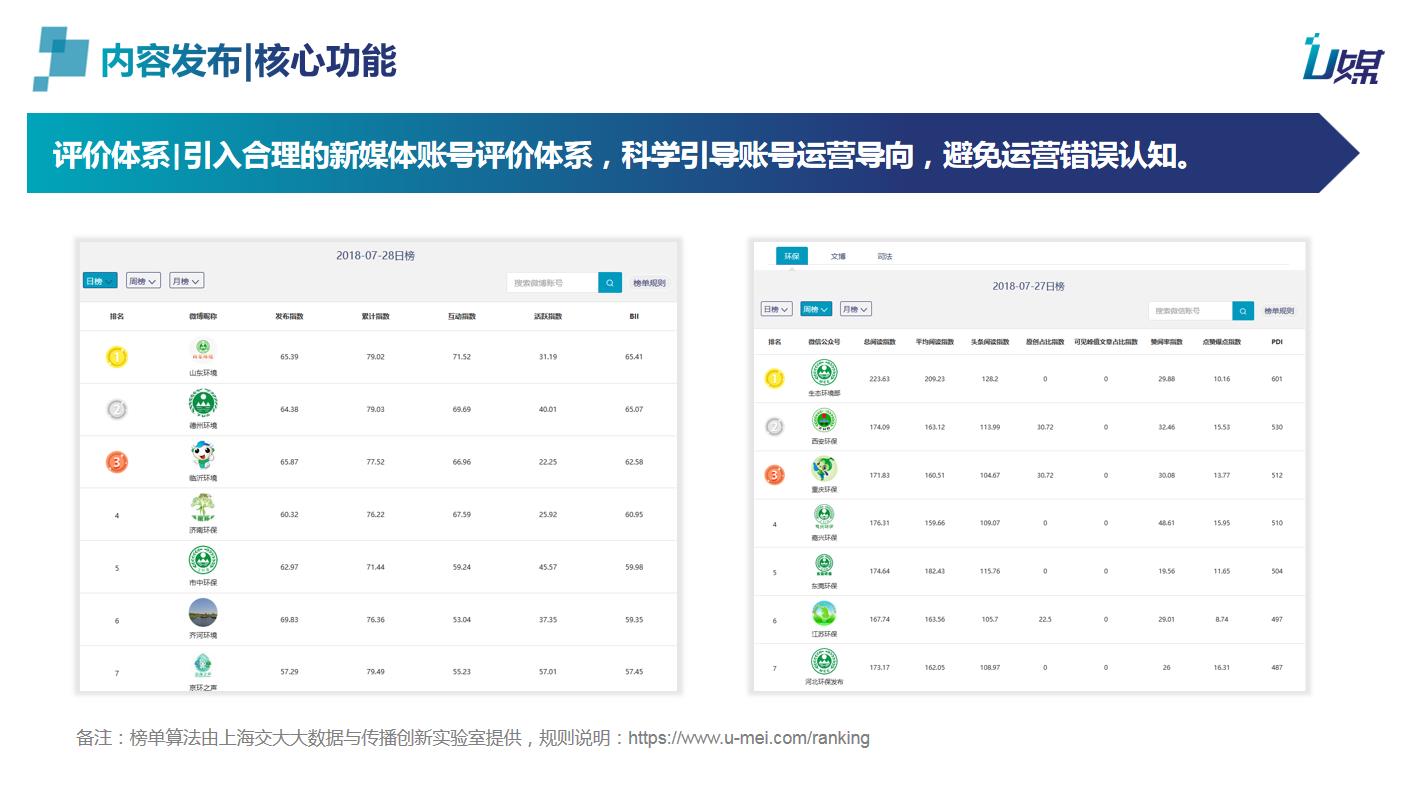Viewport: 1420px width, 797px height.
Task: Open the 山东环境 account avatar
Action: 203,351
